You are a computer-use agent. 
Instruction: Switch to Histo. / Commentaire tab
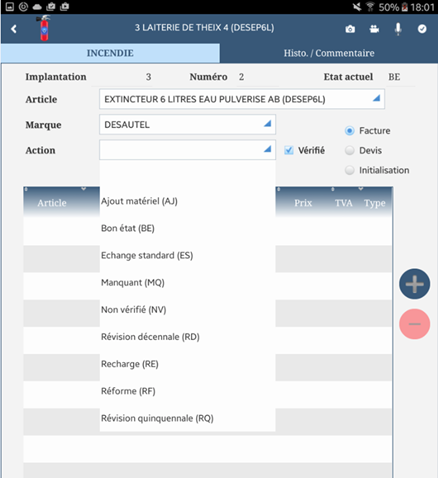click(329, 53)
